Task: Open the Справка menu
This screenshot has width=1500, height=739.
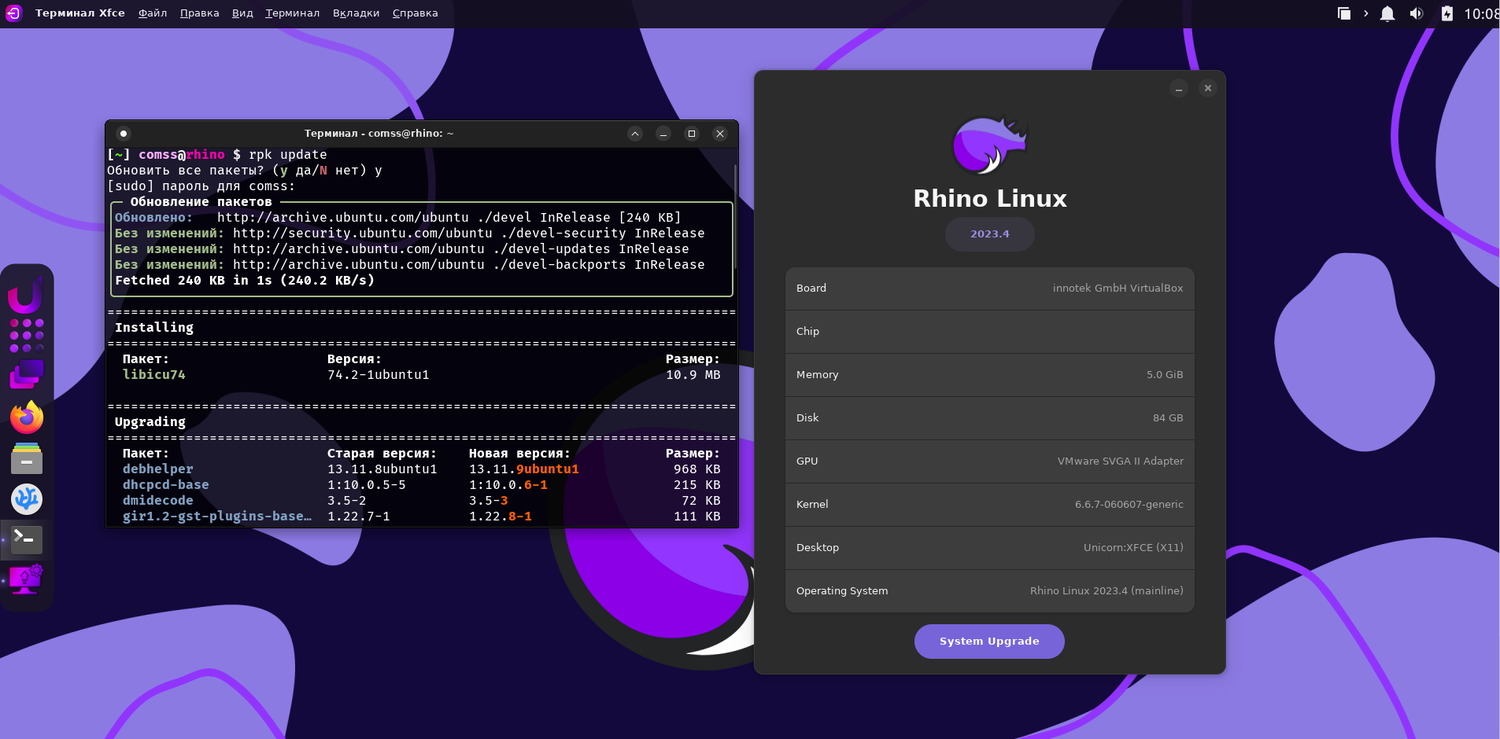Action: click(415, 13)
